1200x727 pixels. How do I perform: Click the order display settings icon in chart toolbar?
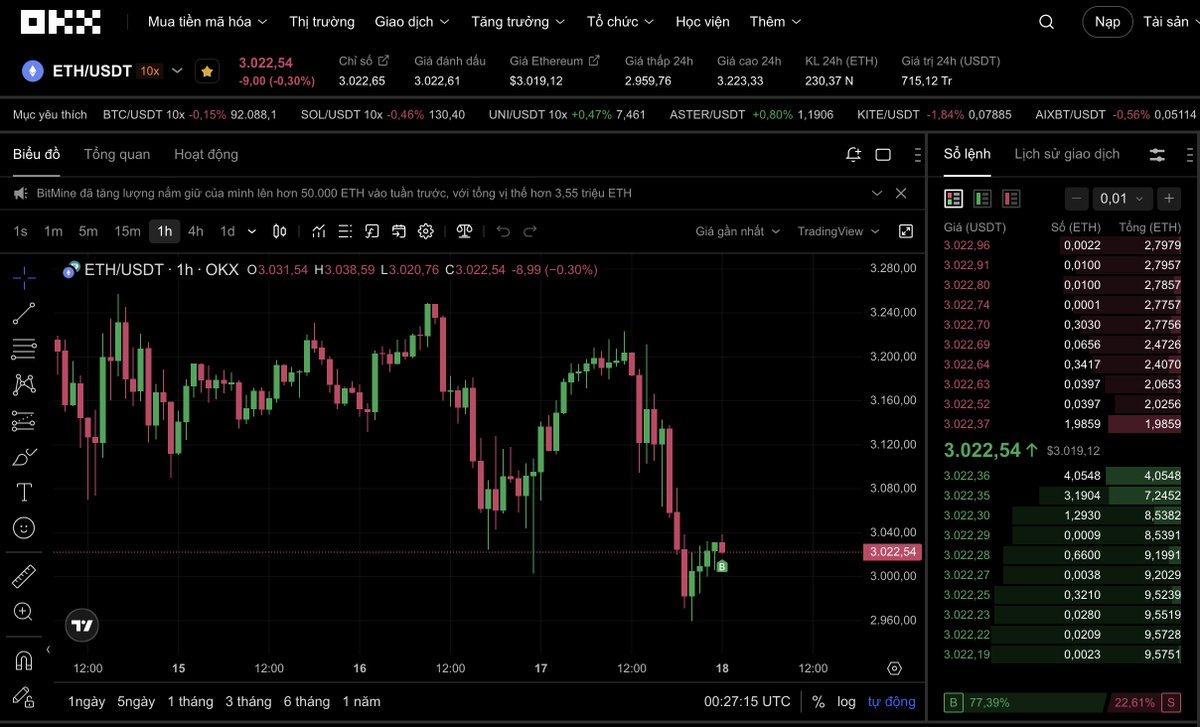pos(372,231)
